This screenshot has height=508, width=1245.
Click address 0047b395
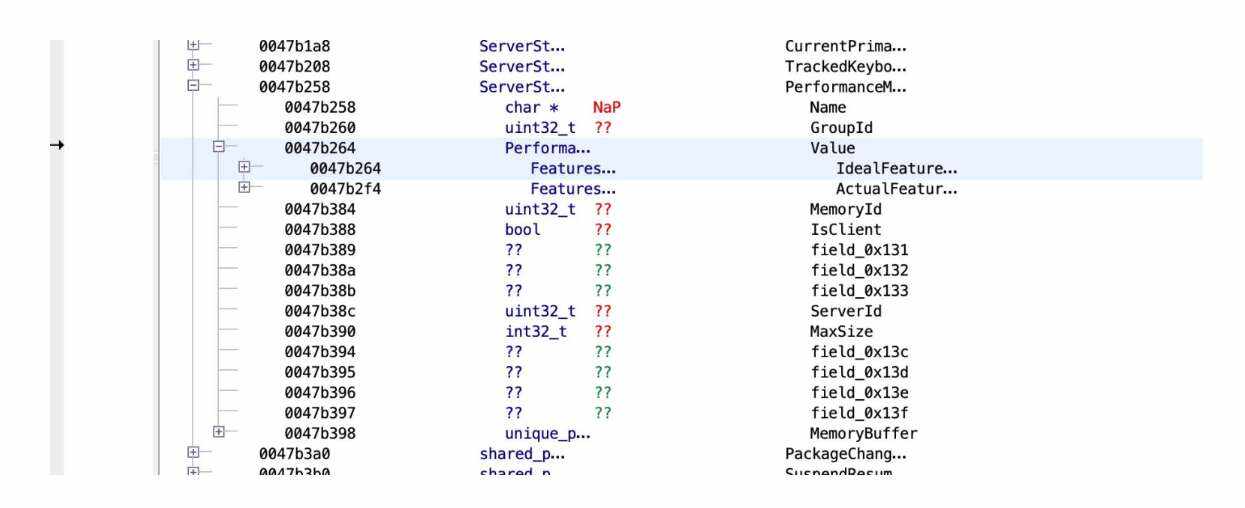[x=320, y=372]
